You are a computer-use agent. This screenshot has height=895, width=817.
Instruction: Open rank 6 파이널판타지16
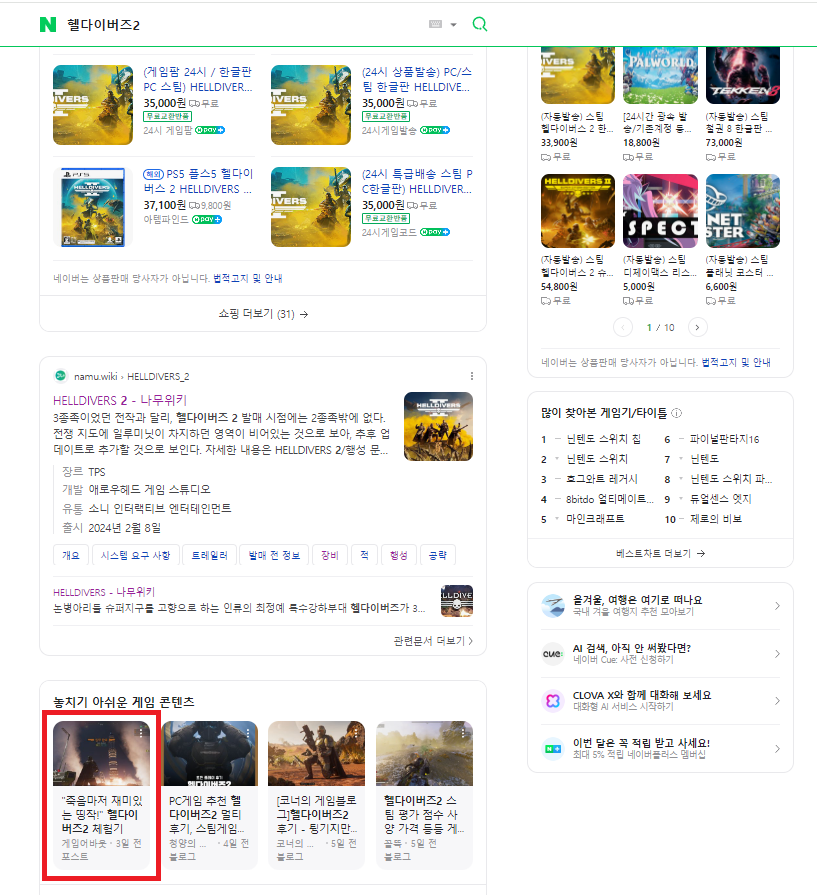coord(725,439)
